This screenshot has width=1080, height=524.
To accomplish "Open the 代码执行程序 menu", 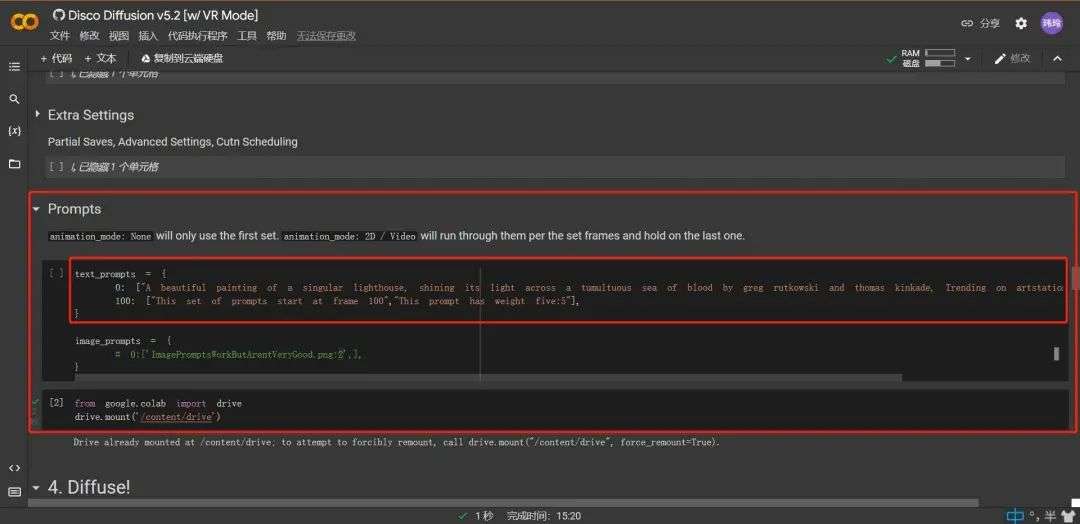I will pyautogui.click(x=197, y=36).
